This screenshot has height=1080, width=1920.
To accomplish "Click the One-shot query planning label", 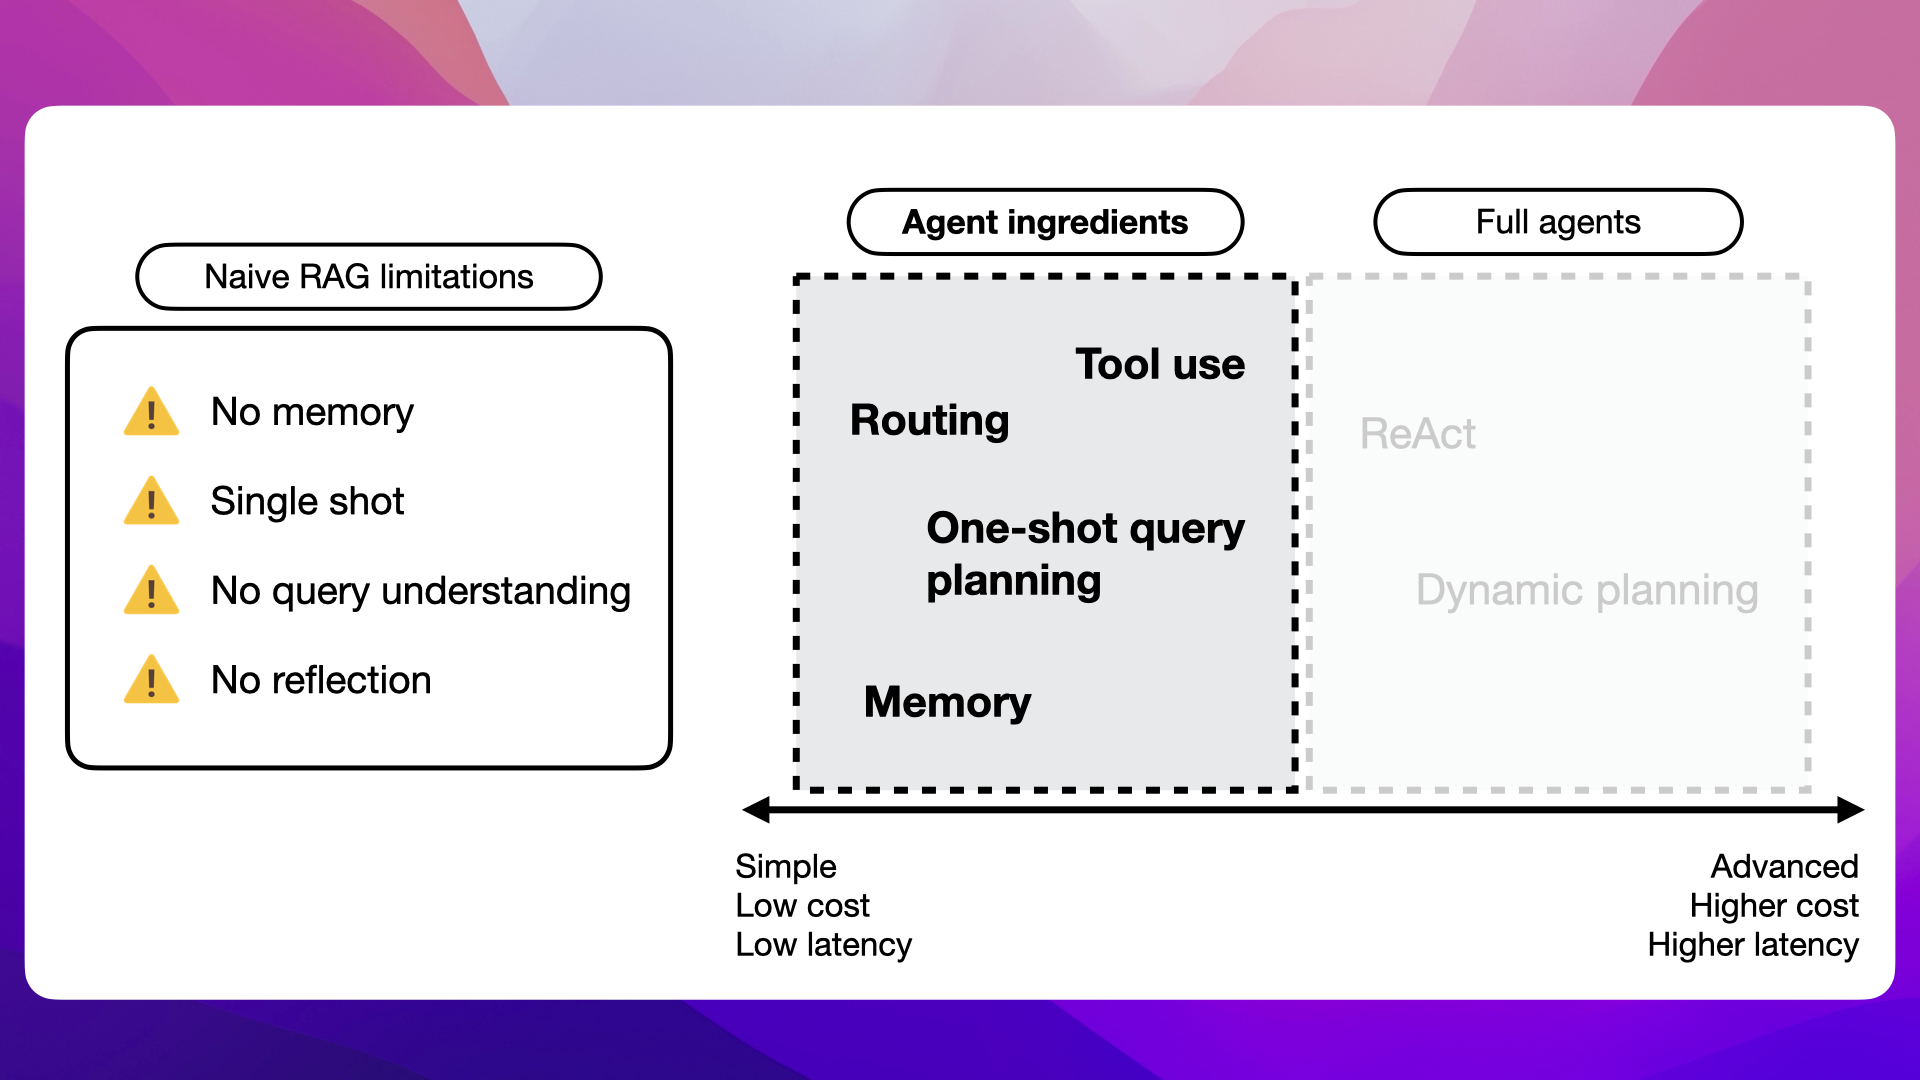I will coord(1086,554).
